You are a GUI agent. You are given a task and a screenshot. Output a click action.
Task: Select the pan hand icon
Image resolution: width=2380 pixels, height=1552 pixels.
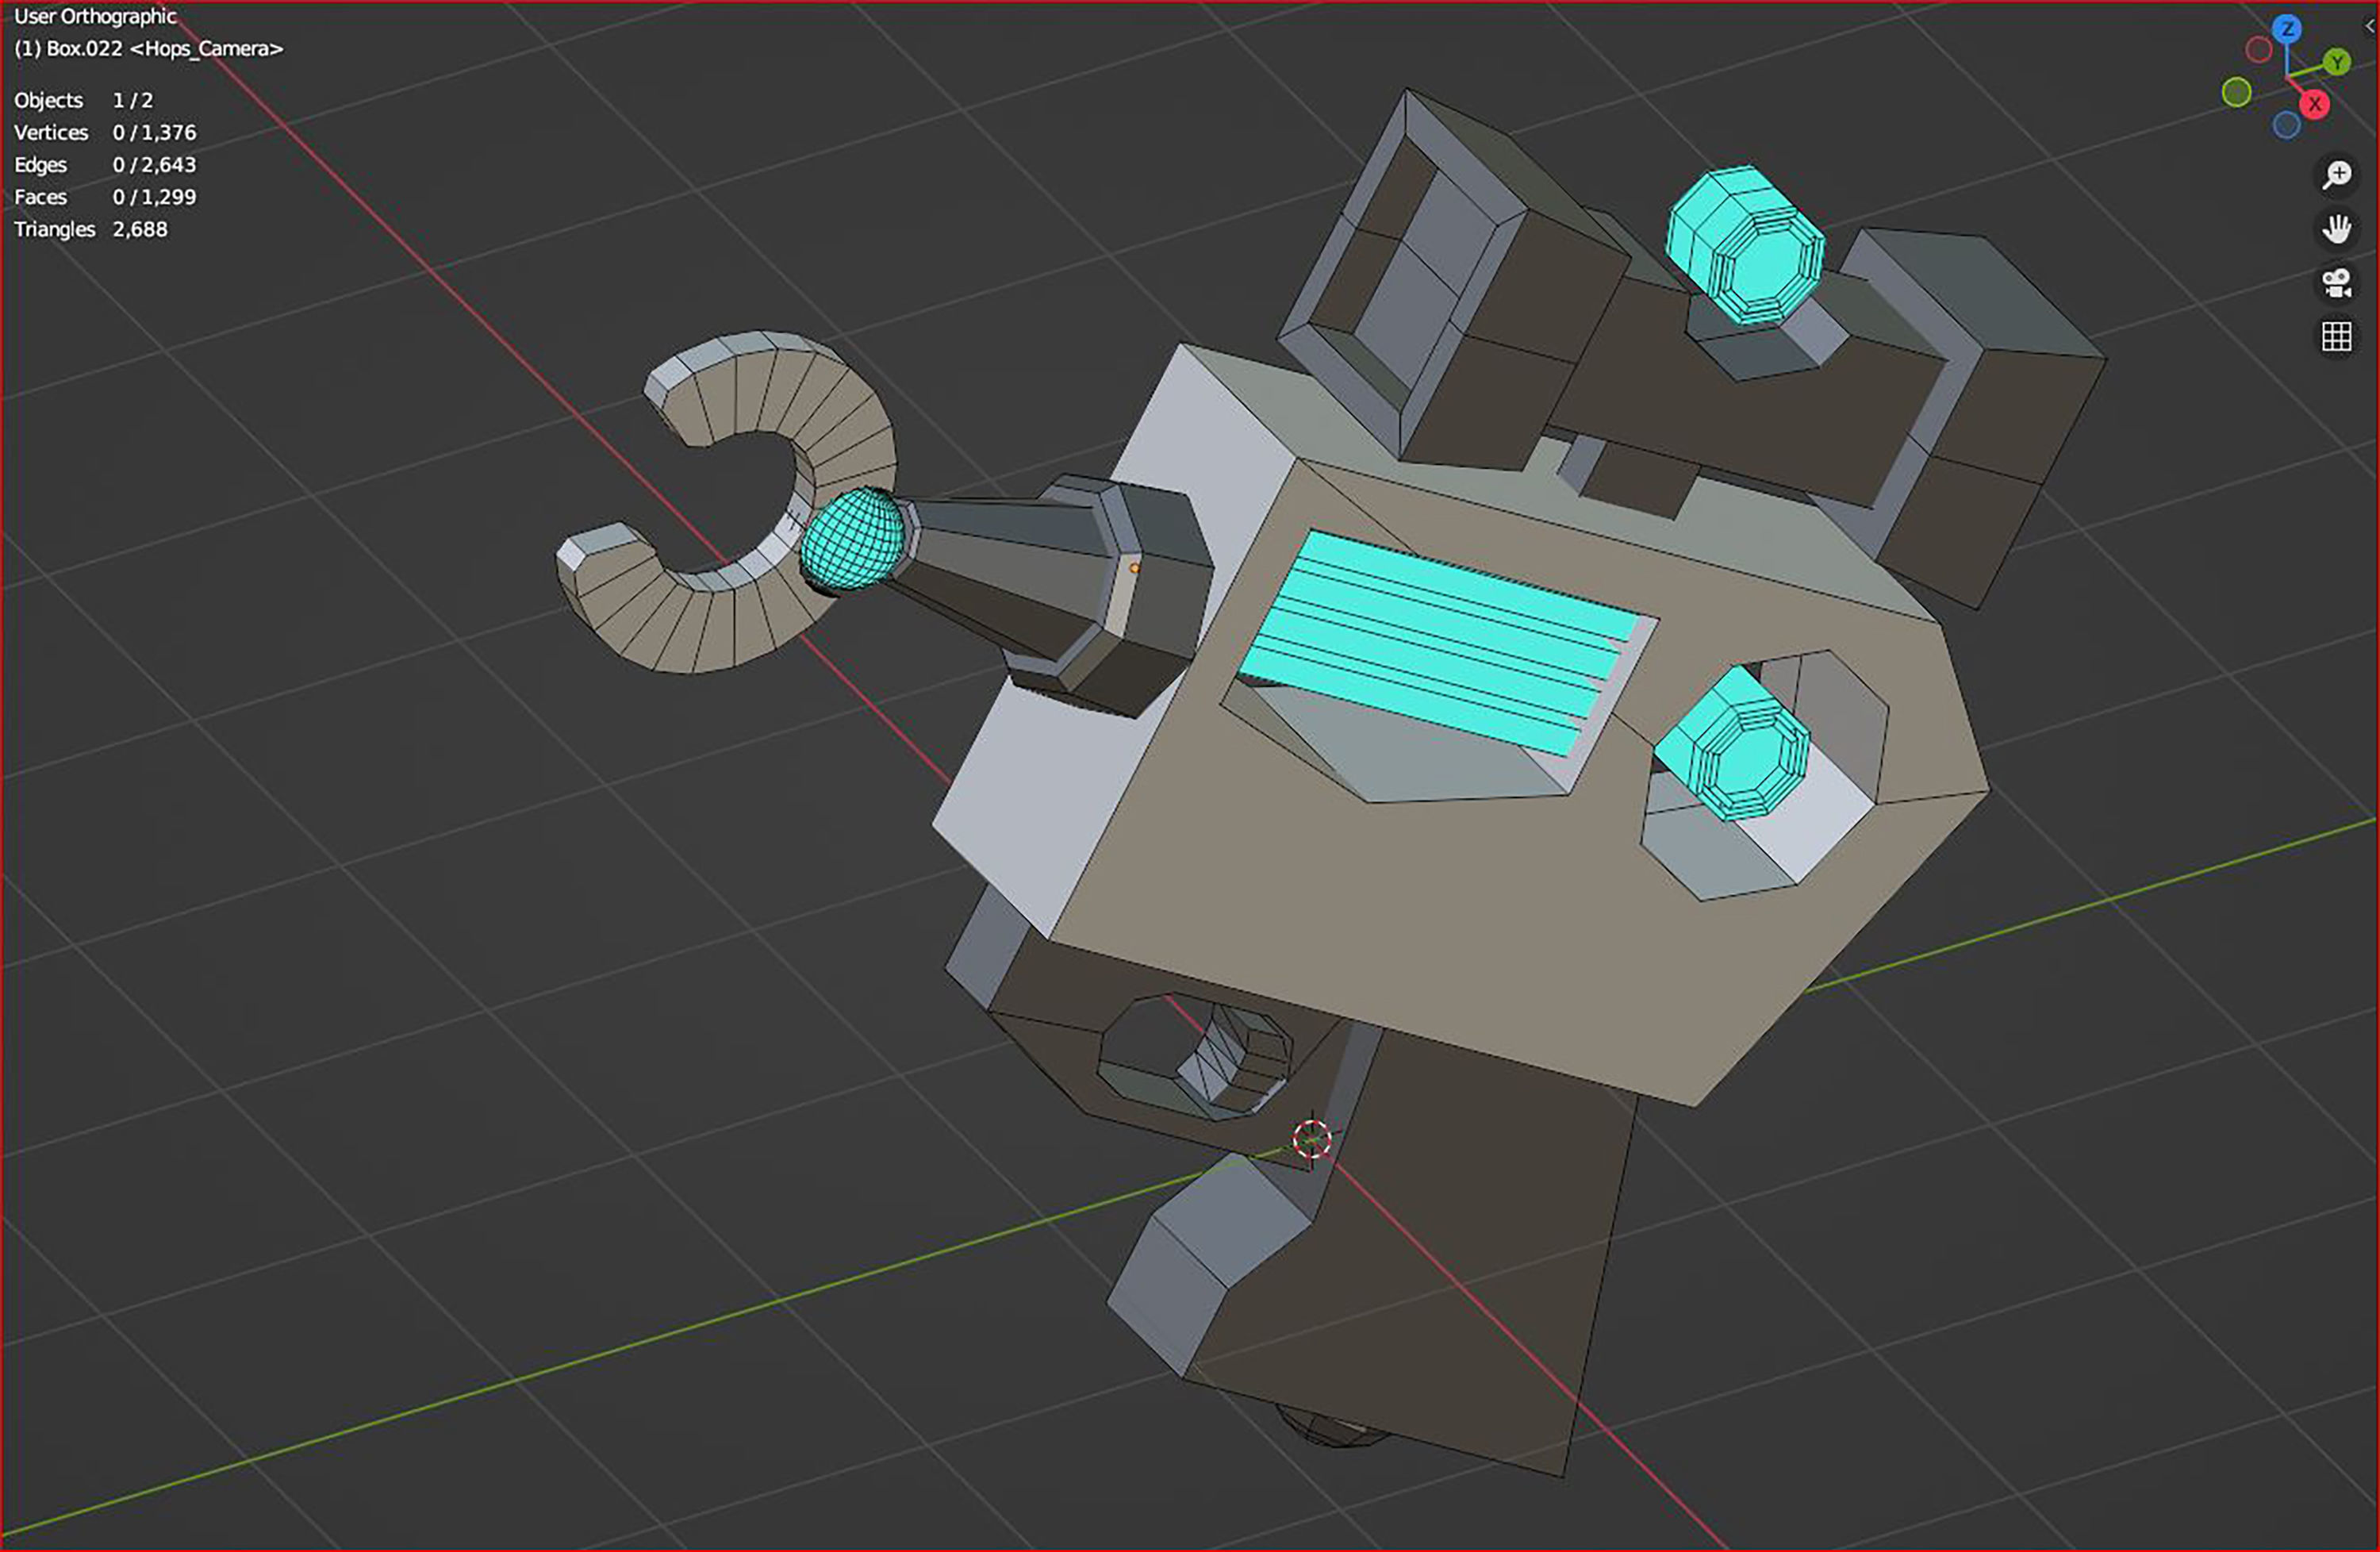(2338, 229)
